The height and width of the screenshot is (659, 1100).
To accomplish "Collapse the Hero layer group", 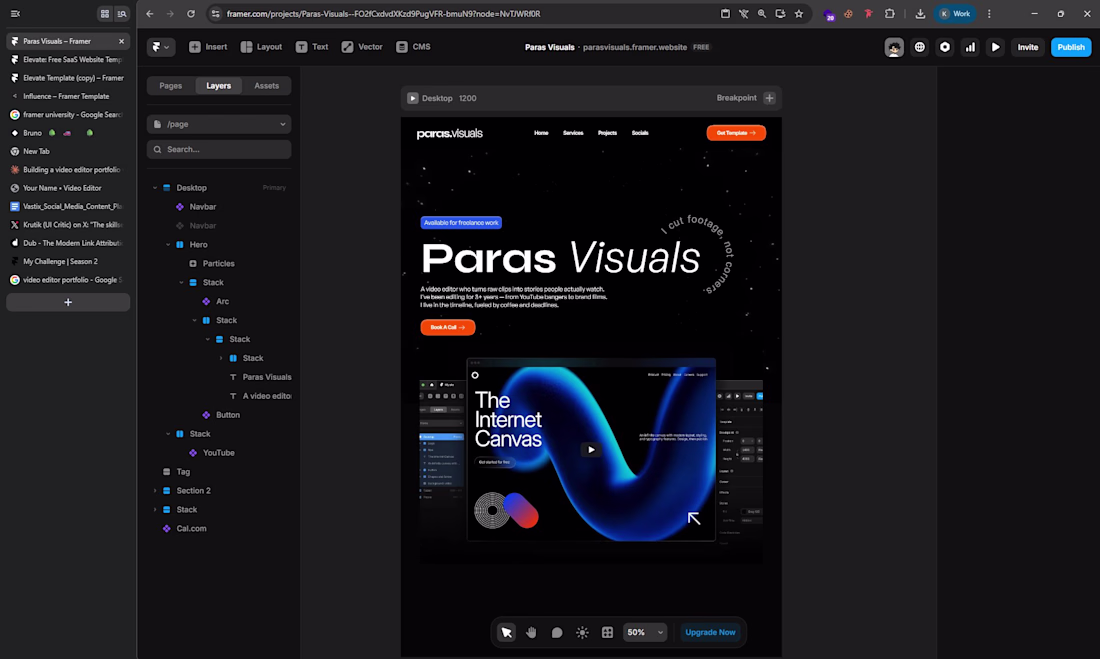I will tap(168, 245).
